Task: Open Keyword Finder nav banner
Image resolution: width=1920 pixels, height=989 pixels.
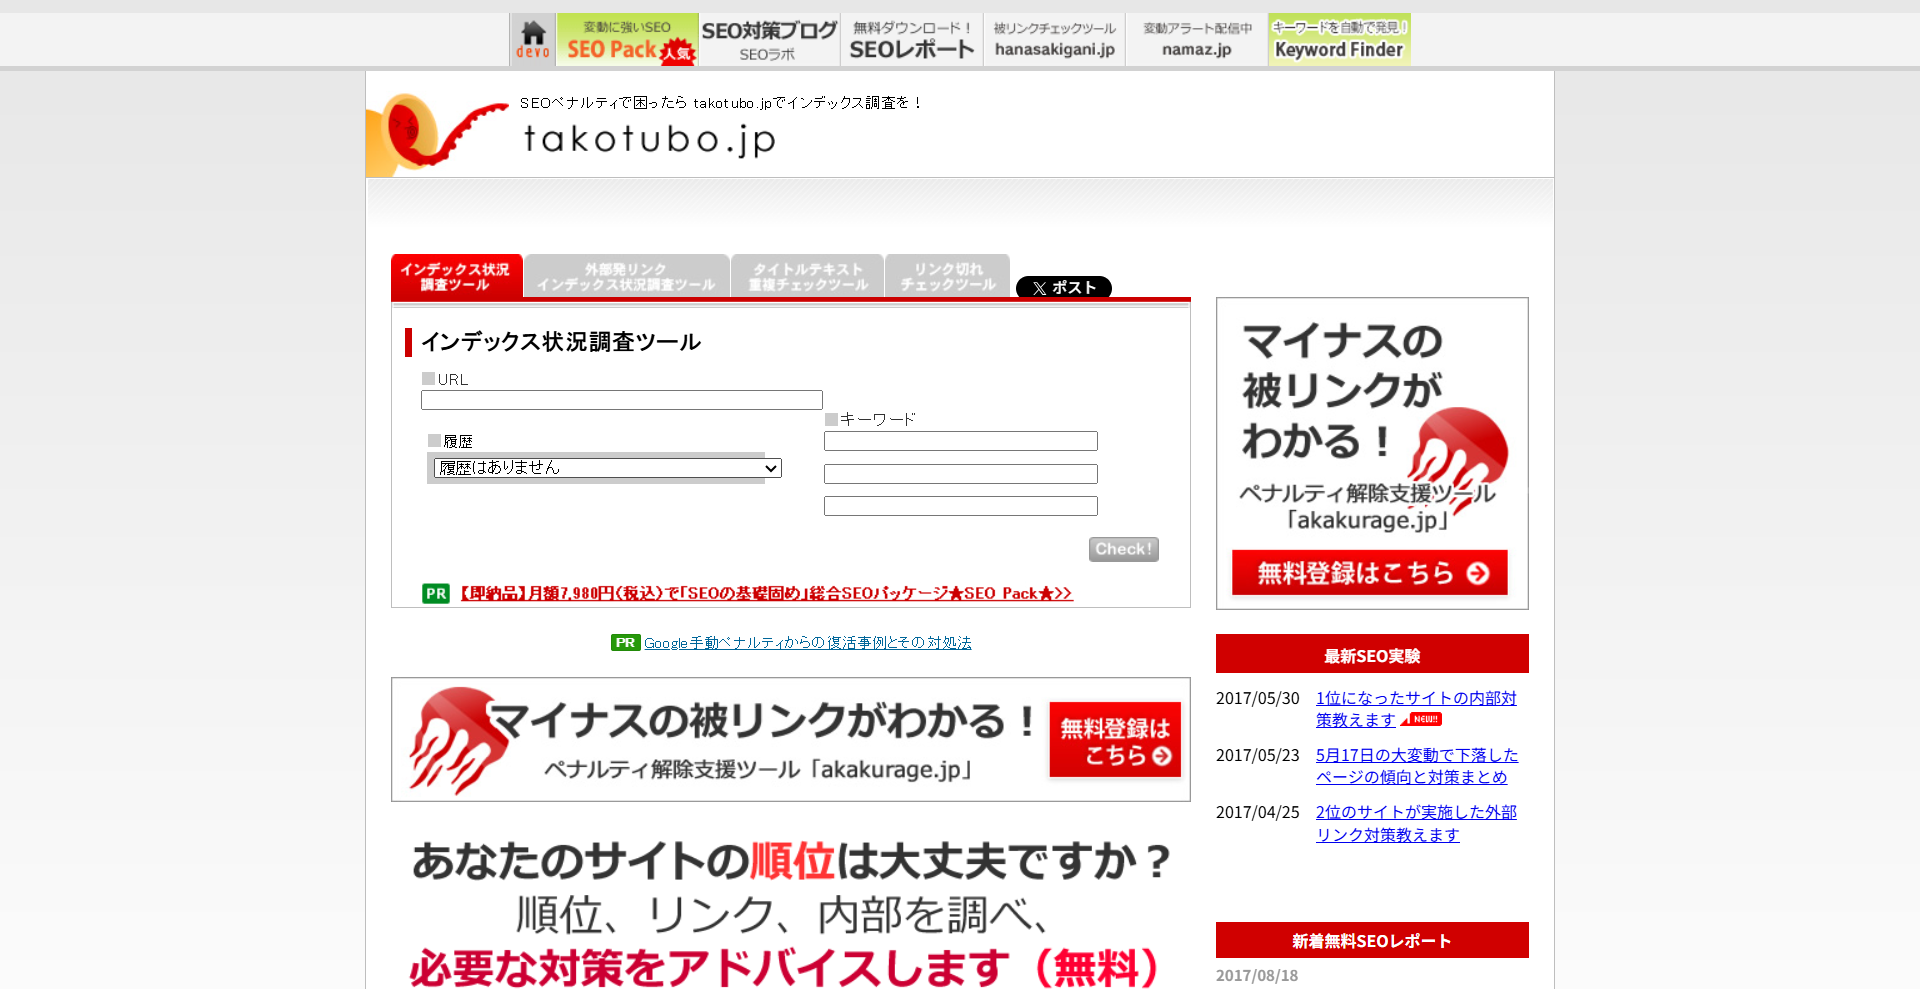Action: [1338, 40]
